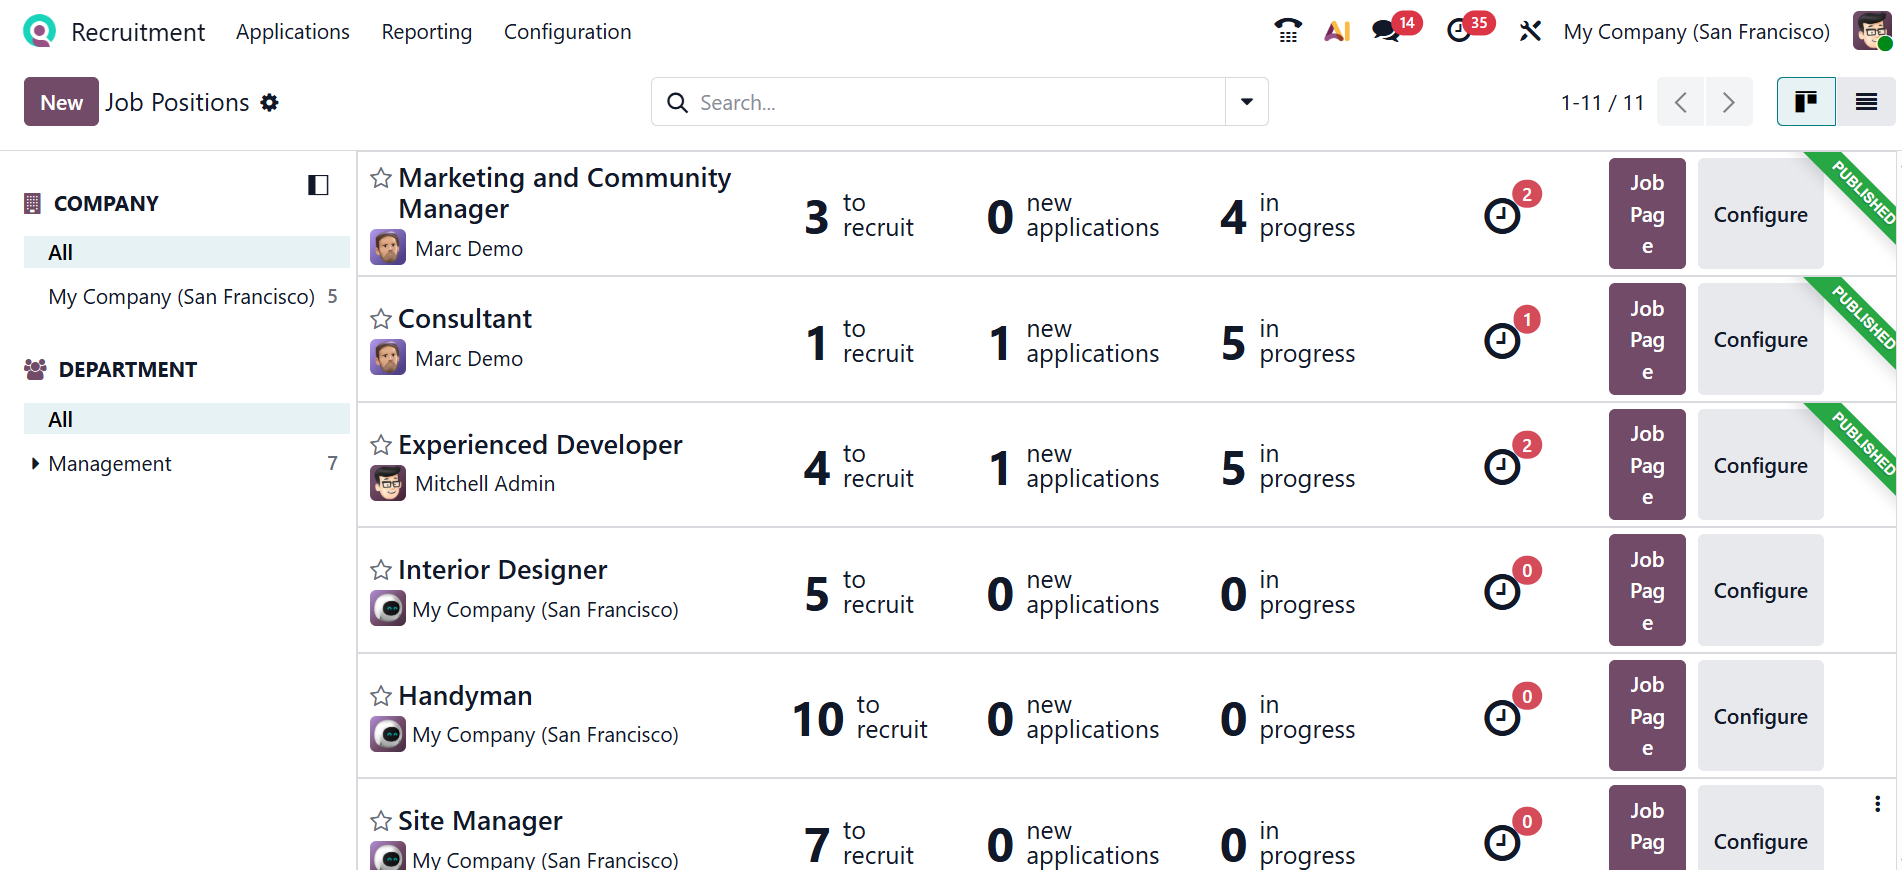Open Job Positions gear settings
The width and height of the screenshot is (1902, 870).
click(270, 102)
